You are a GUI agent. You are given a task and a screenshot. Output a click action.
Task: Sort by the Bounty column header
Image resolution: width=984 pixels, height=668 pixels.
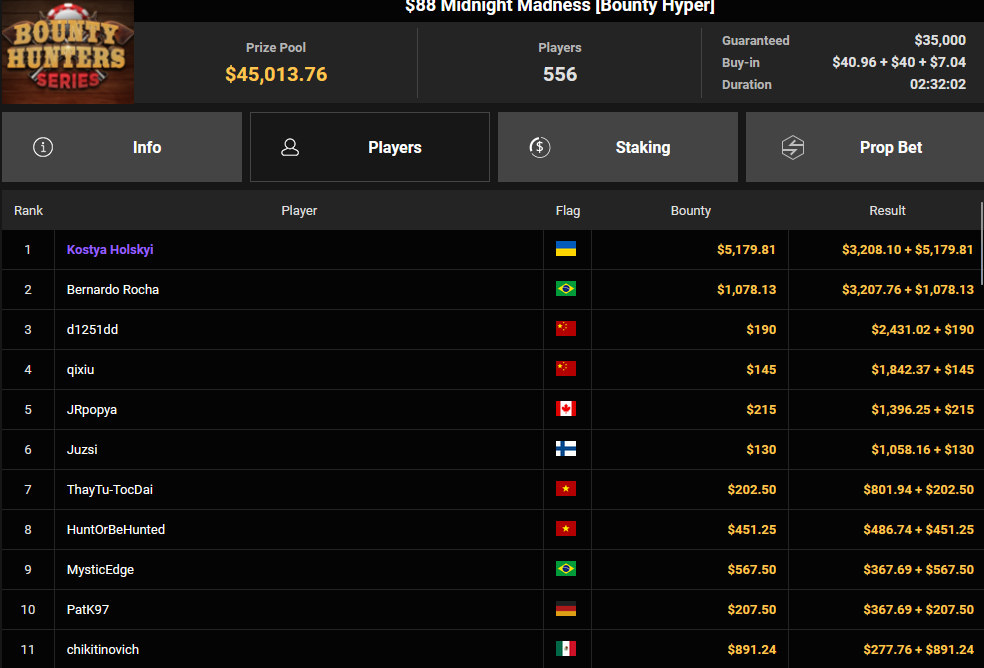coord(690,211)
